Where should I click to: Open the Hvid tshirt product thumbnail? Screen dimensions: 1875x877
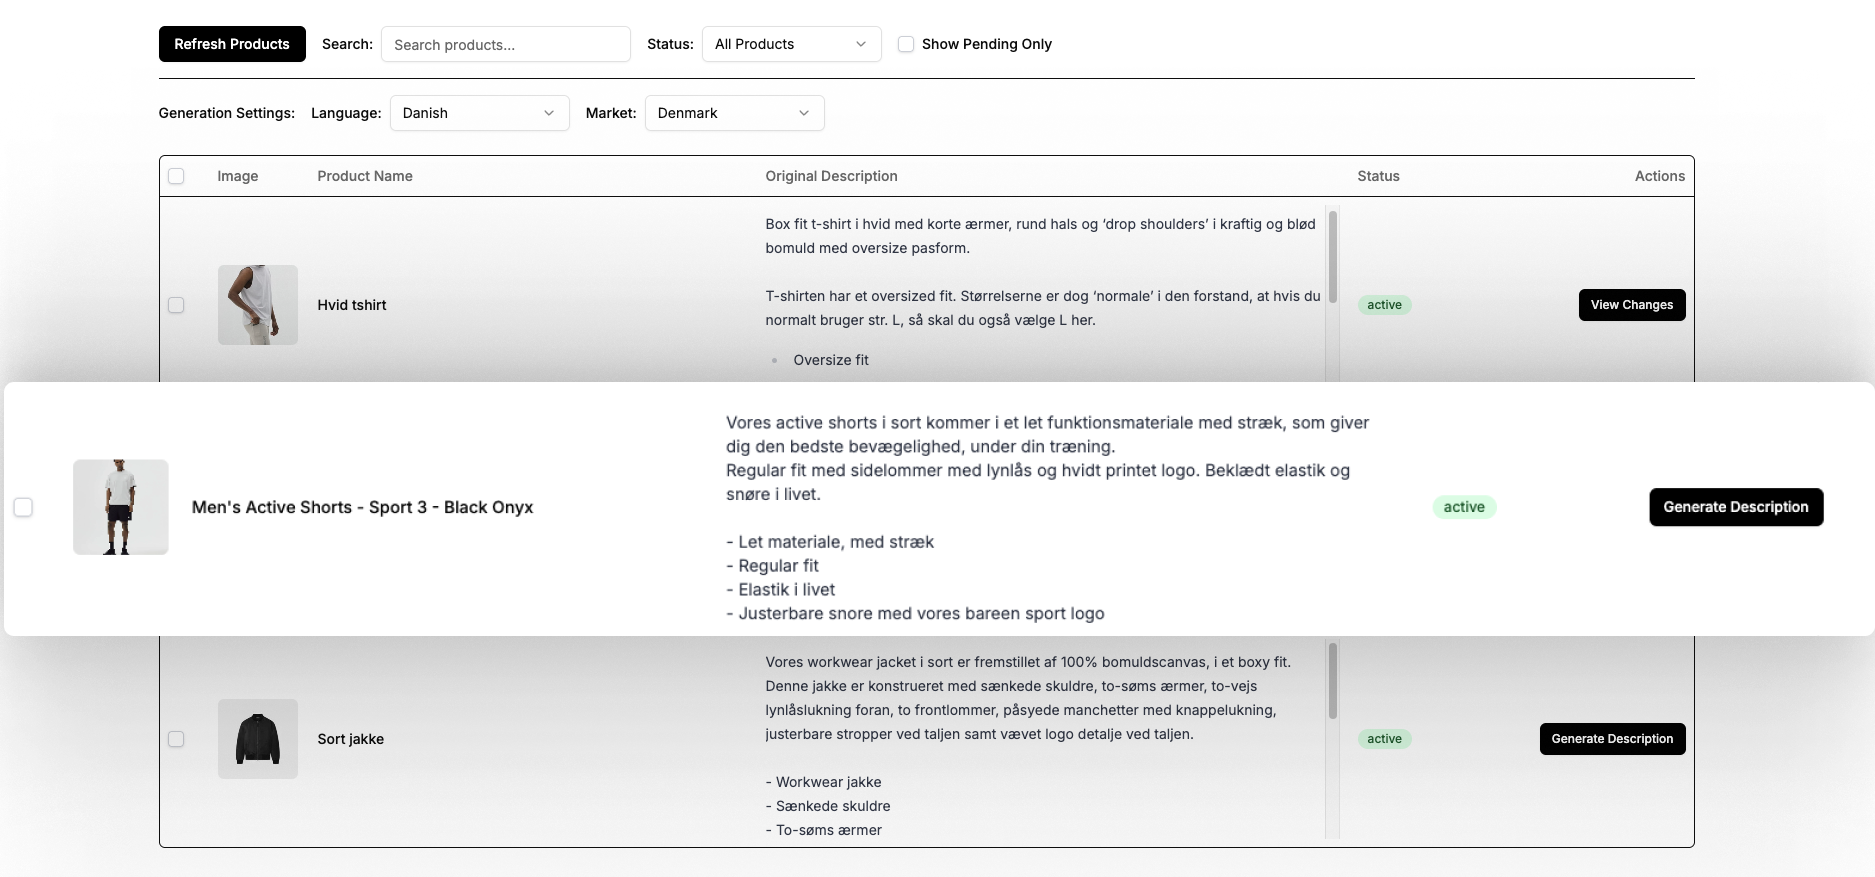(x=258, y=305)
